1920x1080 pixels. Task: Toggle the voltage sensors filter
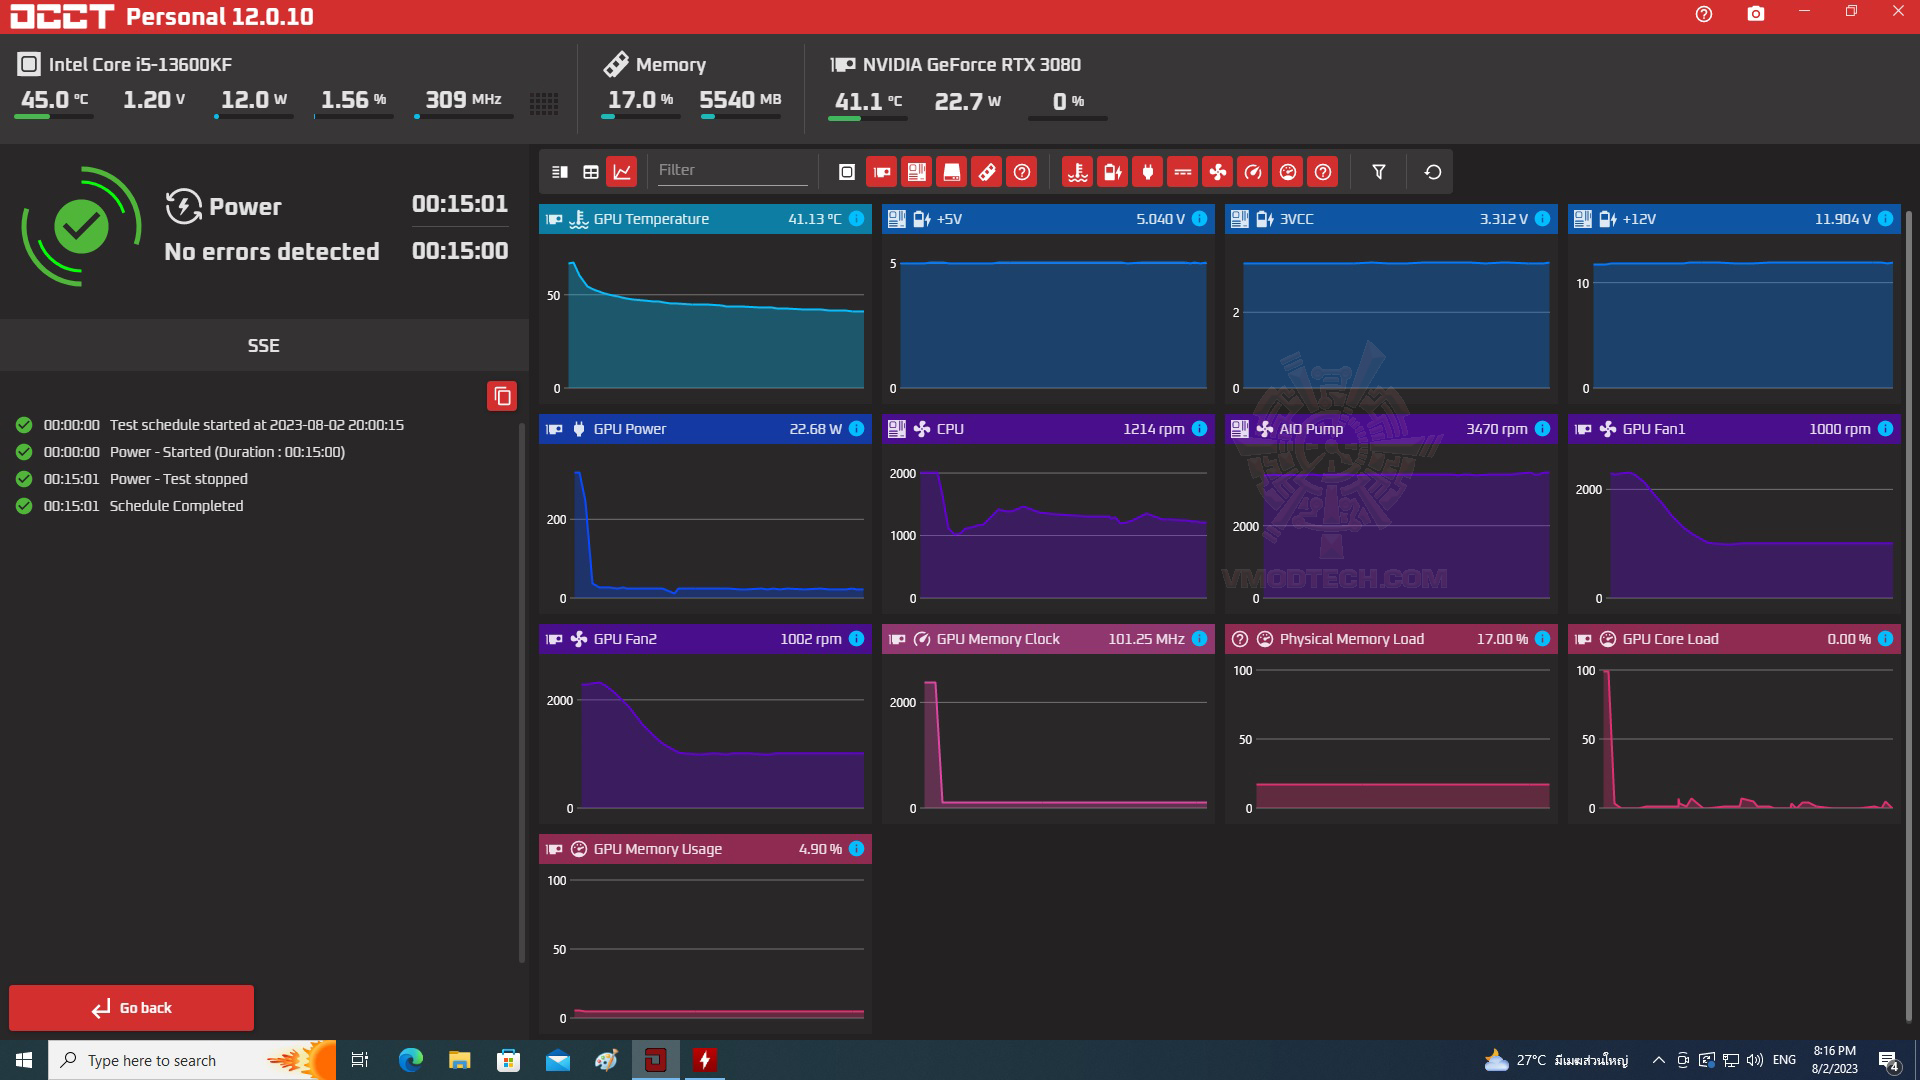pos(1112,172)
